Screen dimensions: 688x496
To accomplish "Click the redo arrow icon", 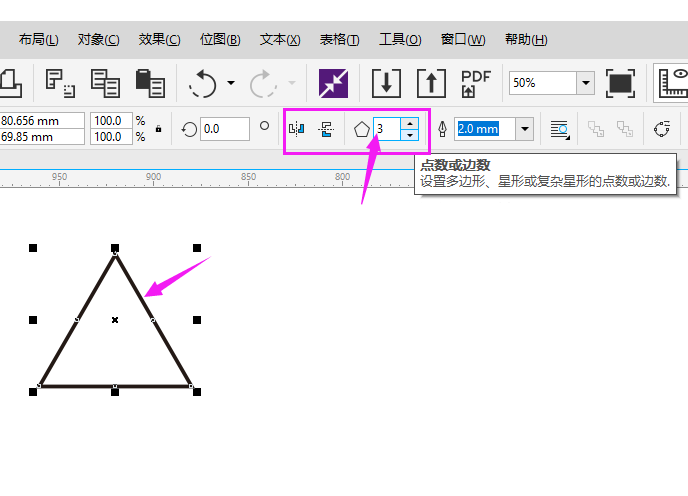I will 263,83.
